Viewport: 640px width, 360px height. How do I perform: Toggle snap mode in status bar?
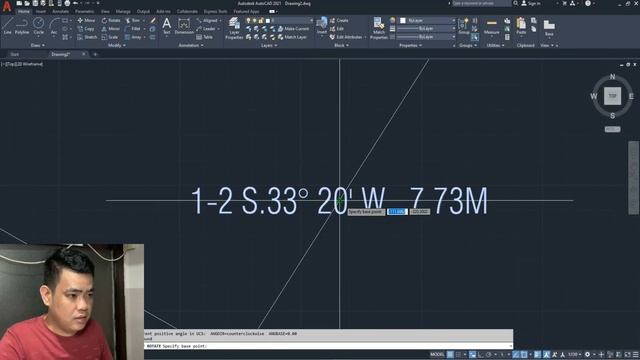coord(458,354)
